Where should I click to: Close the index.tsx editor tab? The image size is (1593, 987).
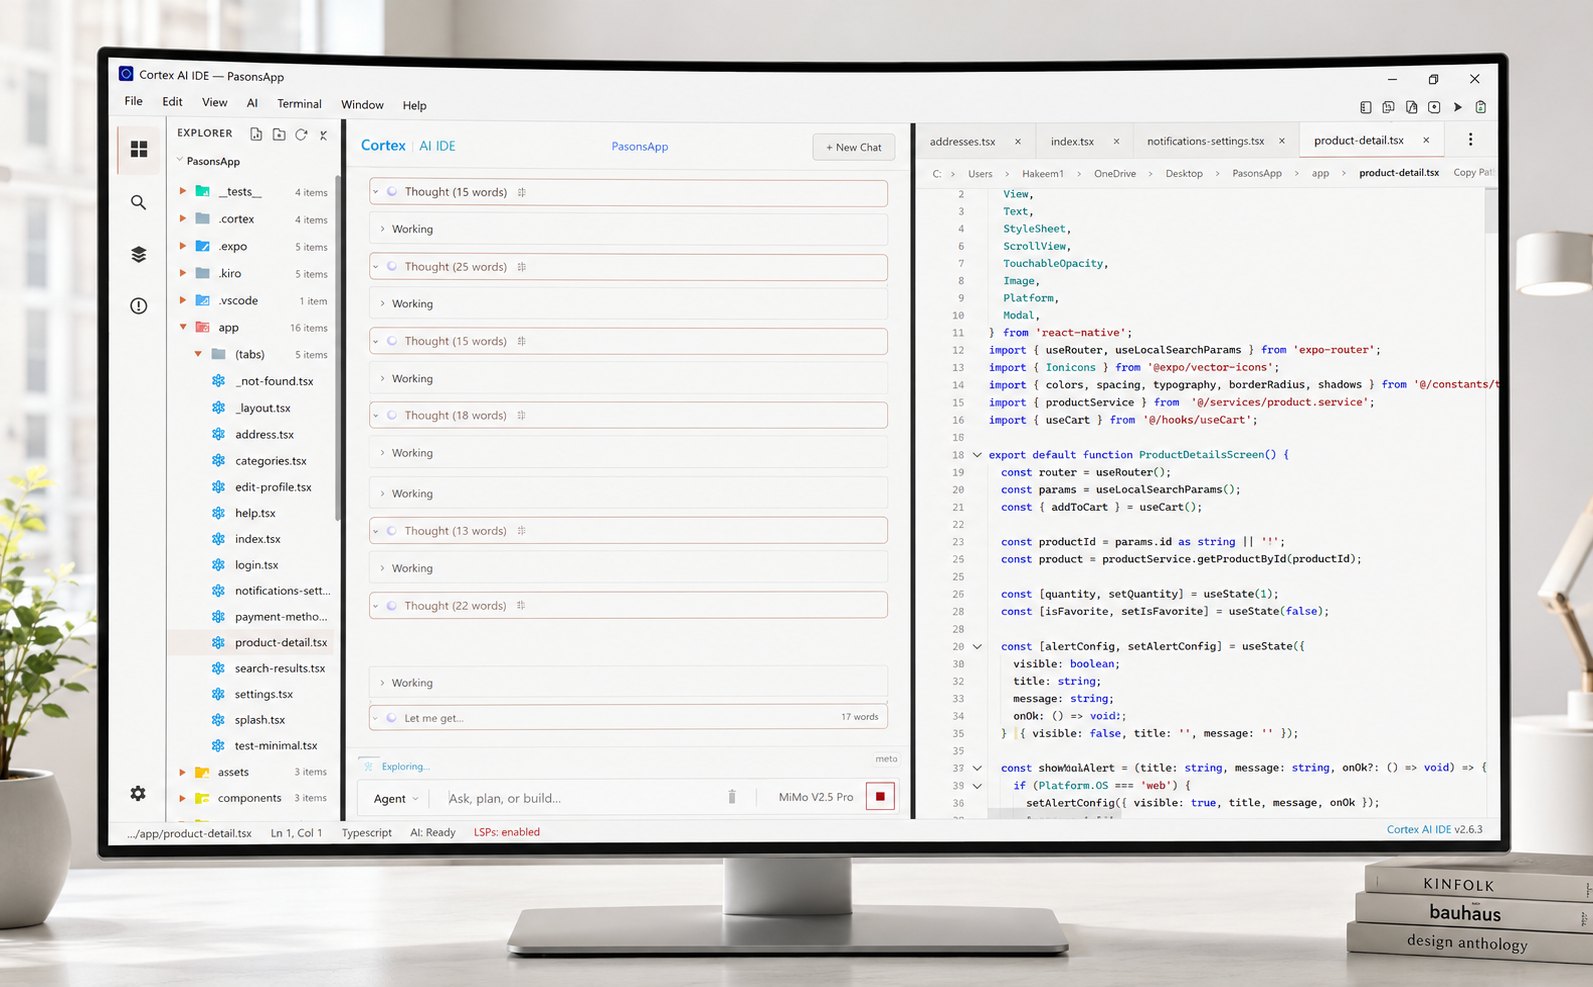click(1116, 141)
